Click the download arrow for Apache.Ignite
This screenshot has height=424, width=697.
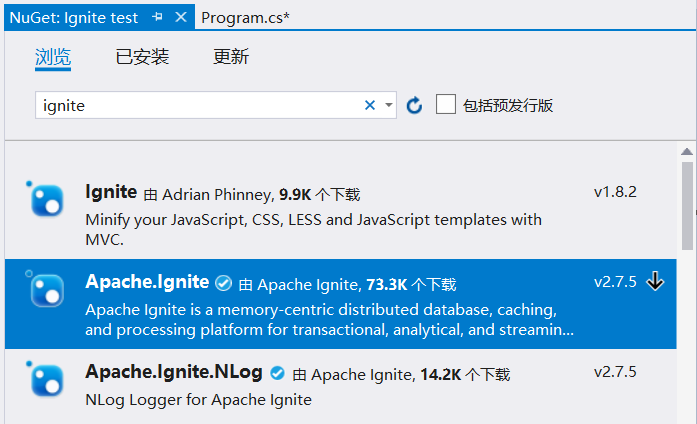point(655,281)
